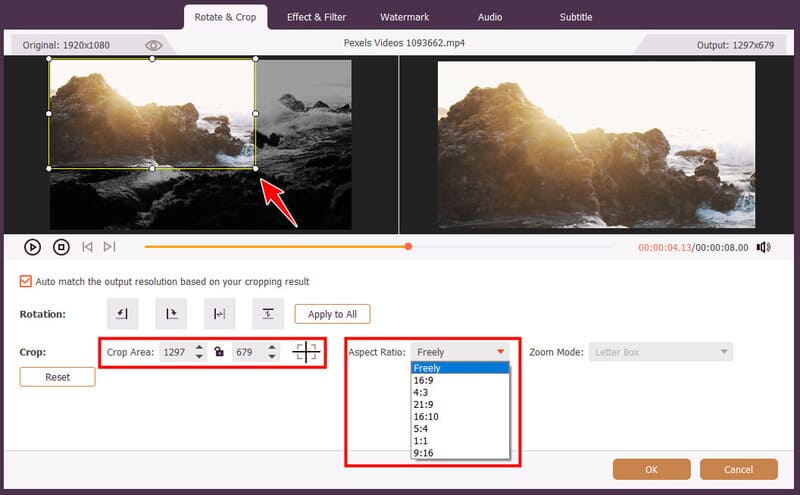This screenshot has width=800, height=495.
Task: Mute the audio with speaker icon
Action: [x=763, y=248]
